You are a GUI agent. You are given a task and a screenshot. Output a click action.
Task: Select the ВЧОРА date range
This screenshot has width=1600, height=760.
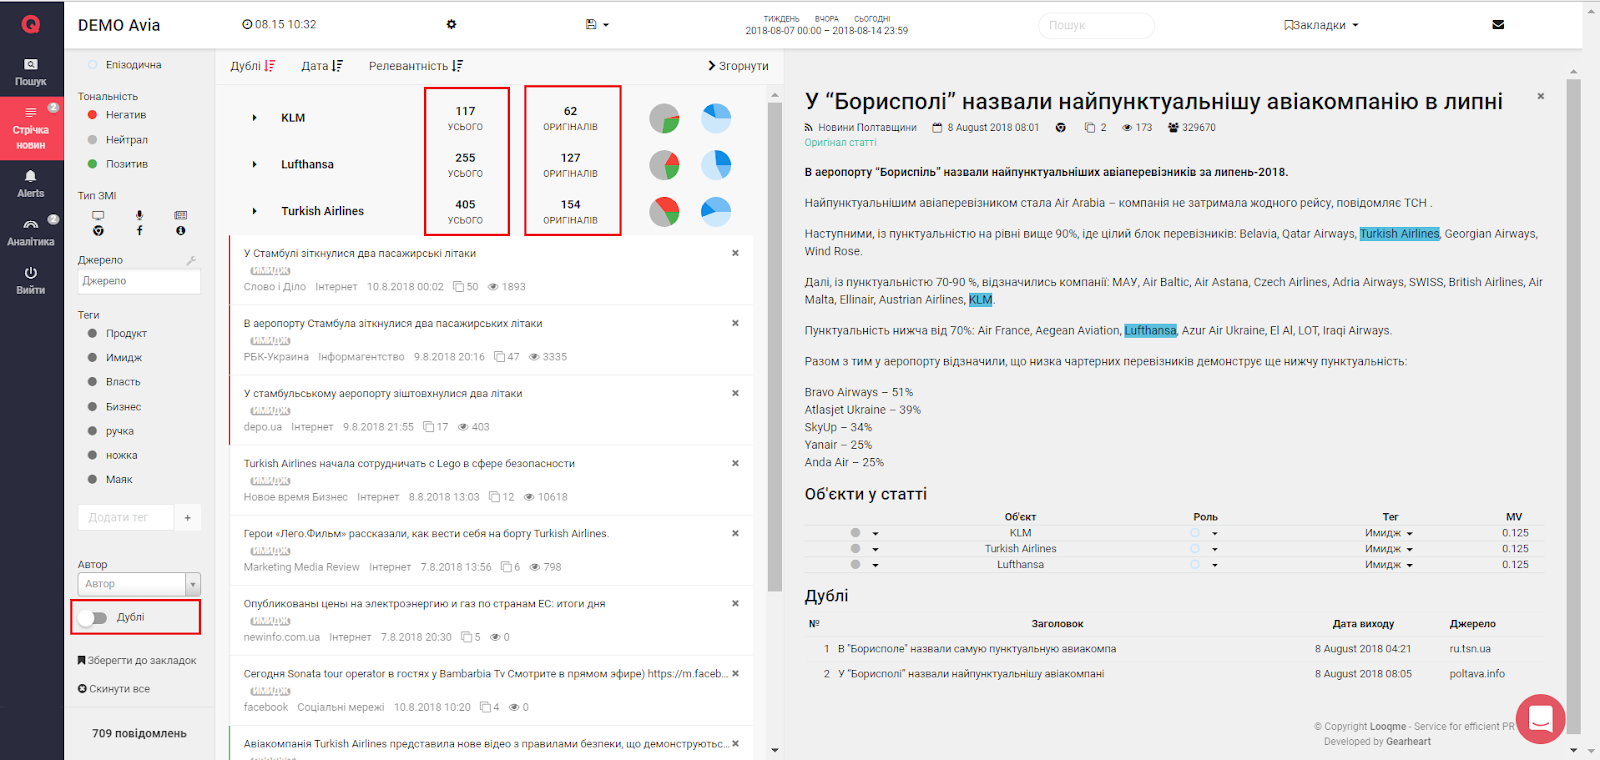pos(827,19)
